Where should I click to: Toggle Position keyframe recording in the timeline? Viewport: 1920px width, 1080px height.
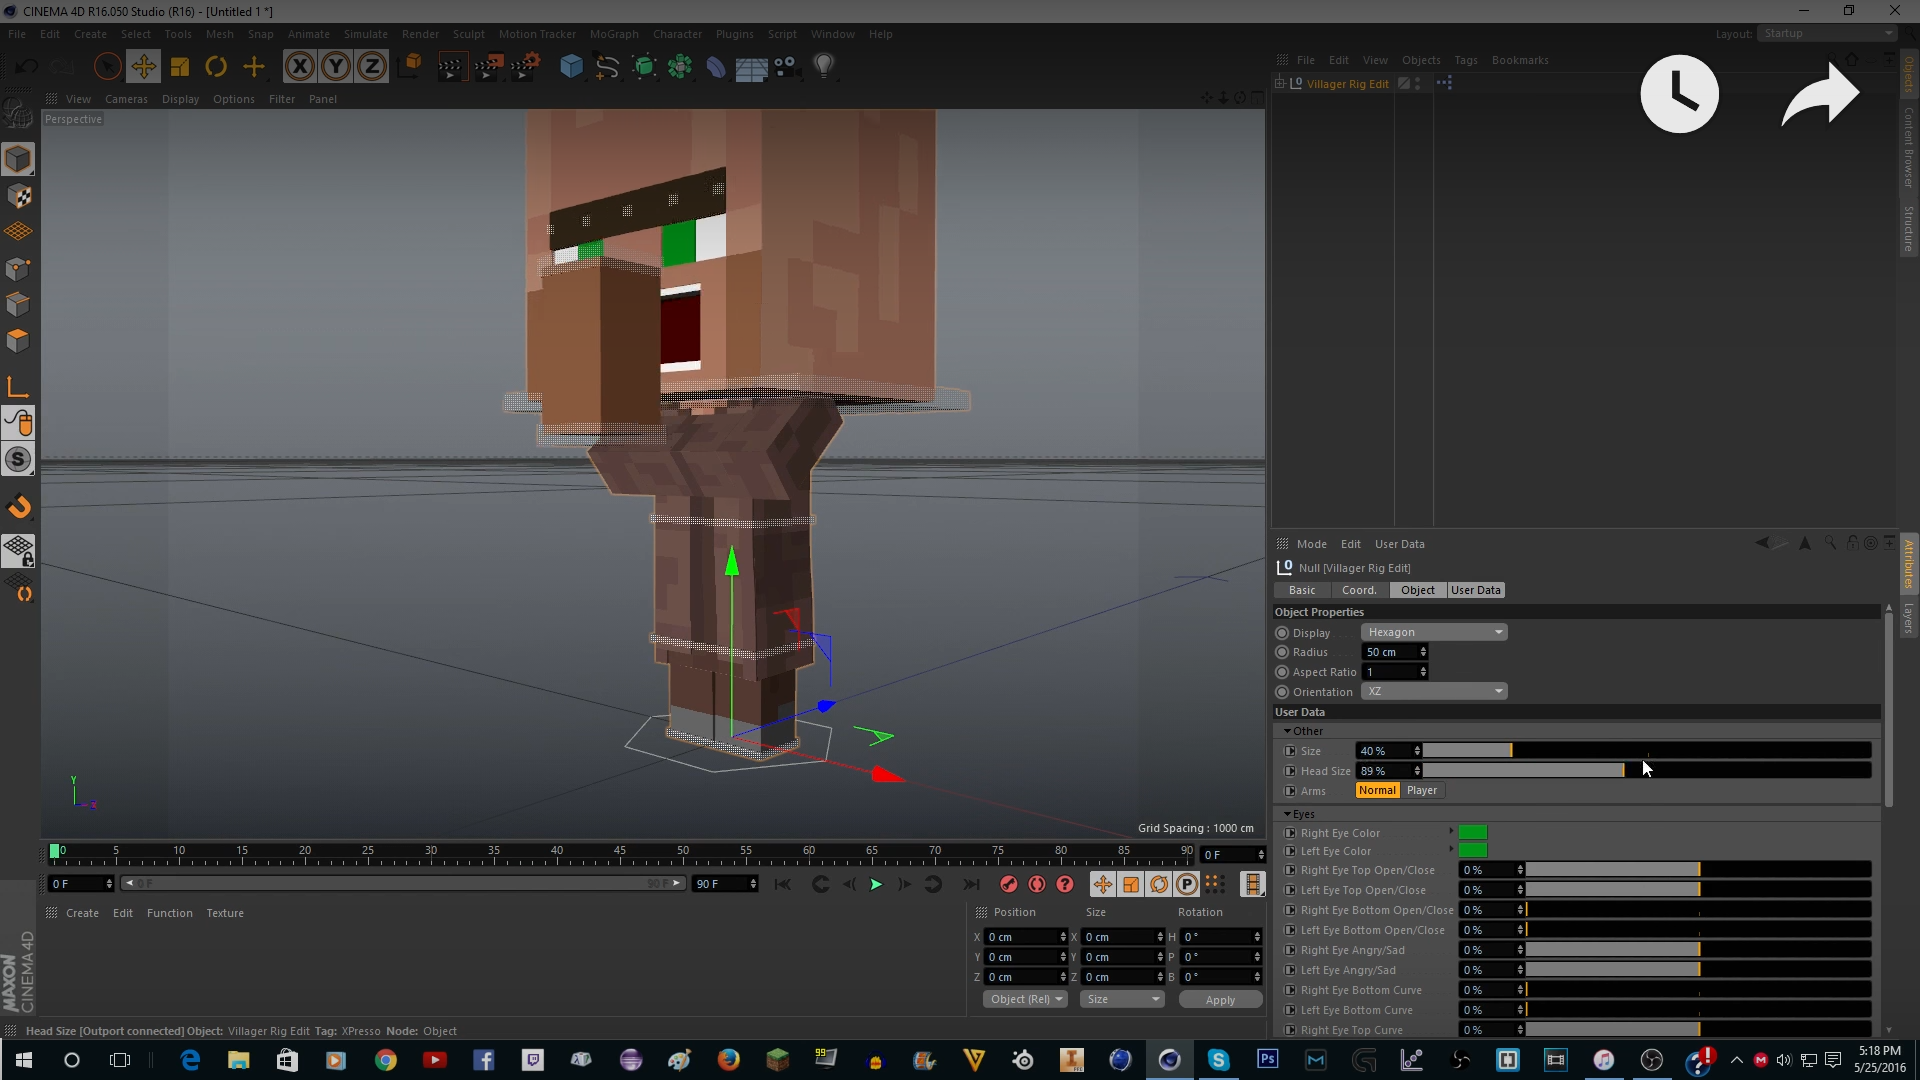(x=1102, y=884)
